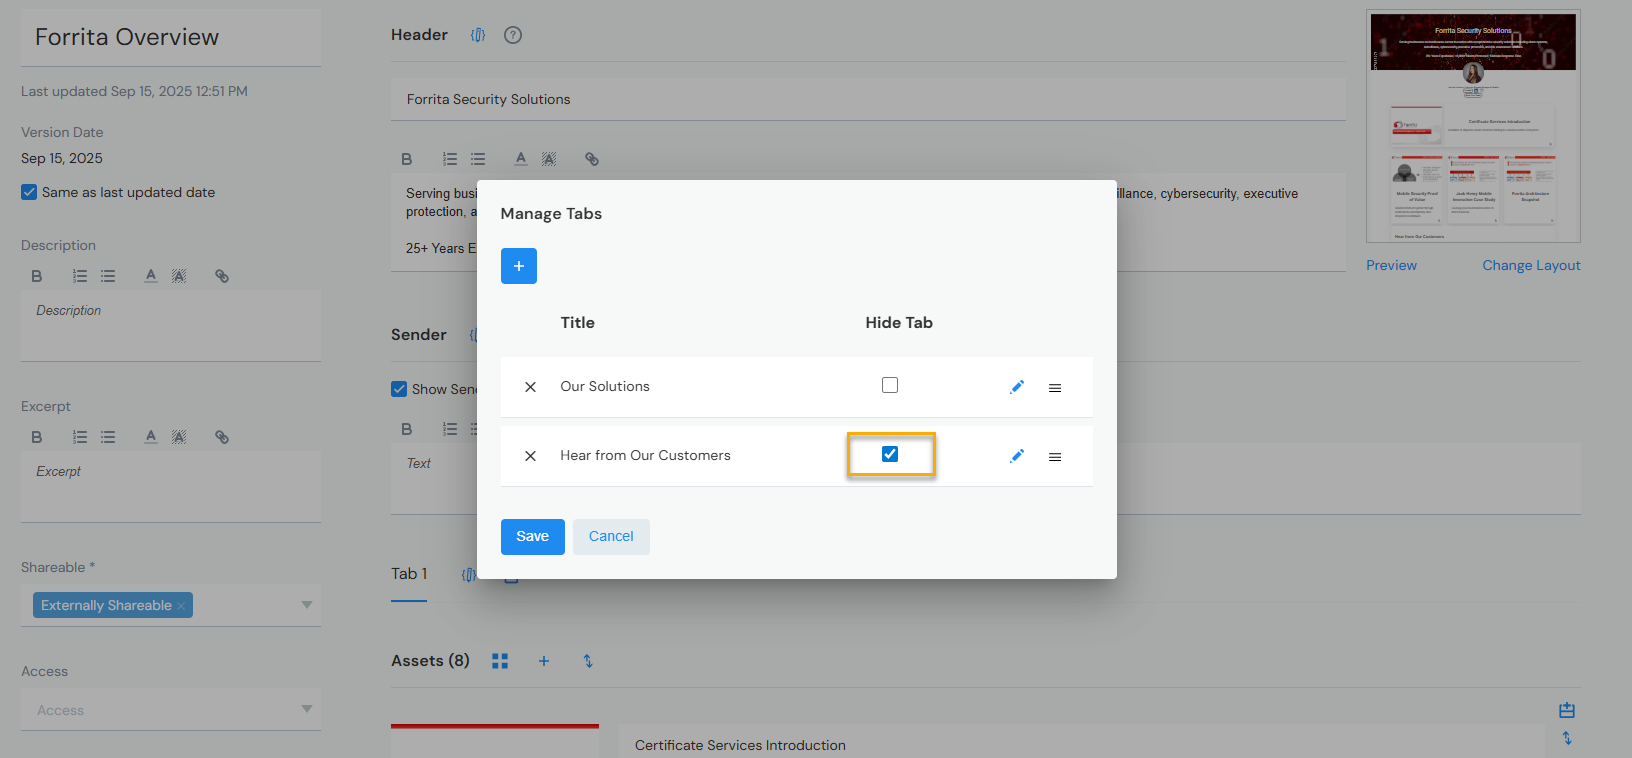This screenshot has width=1632, height=758.
Task: Choose text color in Excerpt toolbar
Action: 151,437
